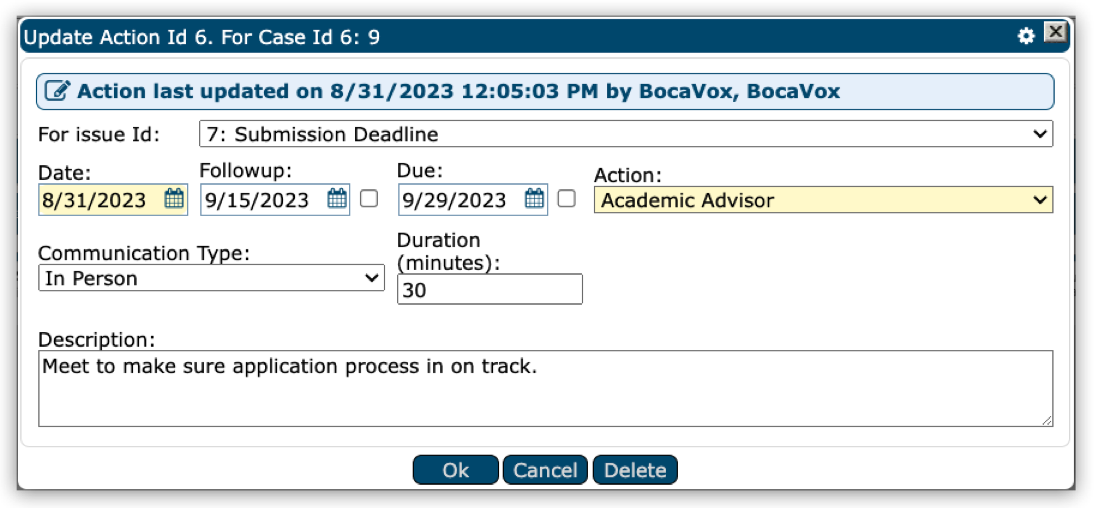Open the Followup calendar picker icon
Viewport: 1095px width, 508px height.
[338, 200]
